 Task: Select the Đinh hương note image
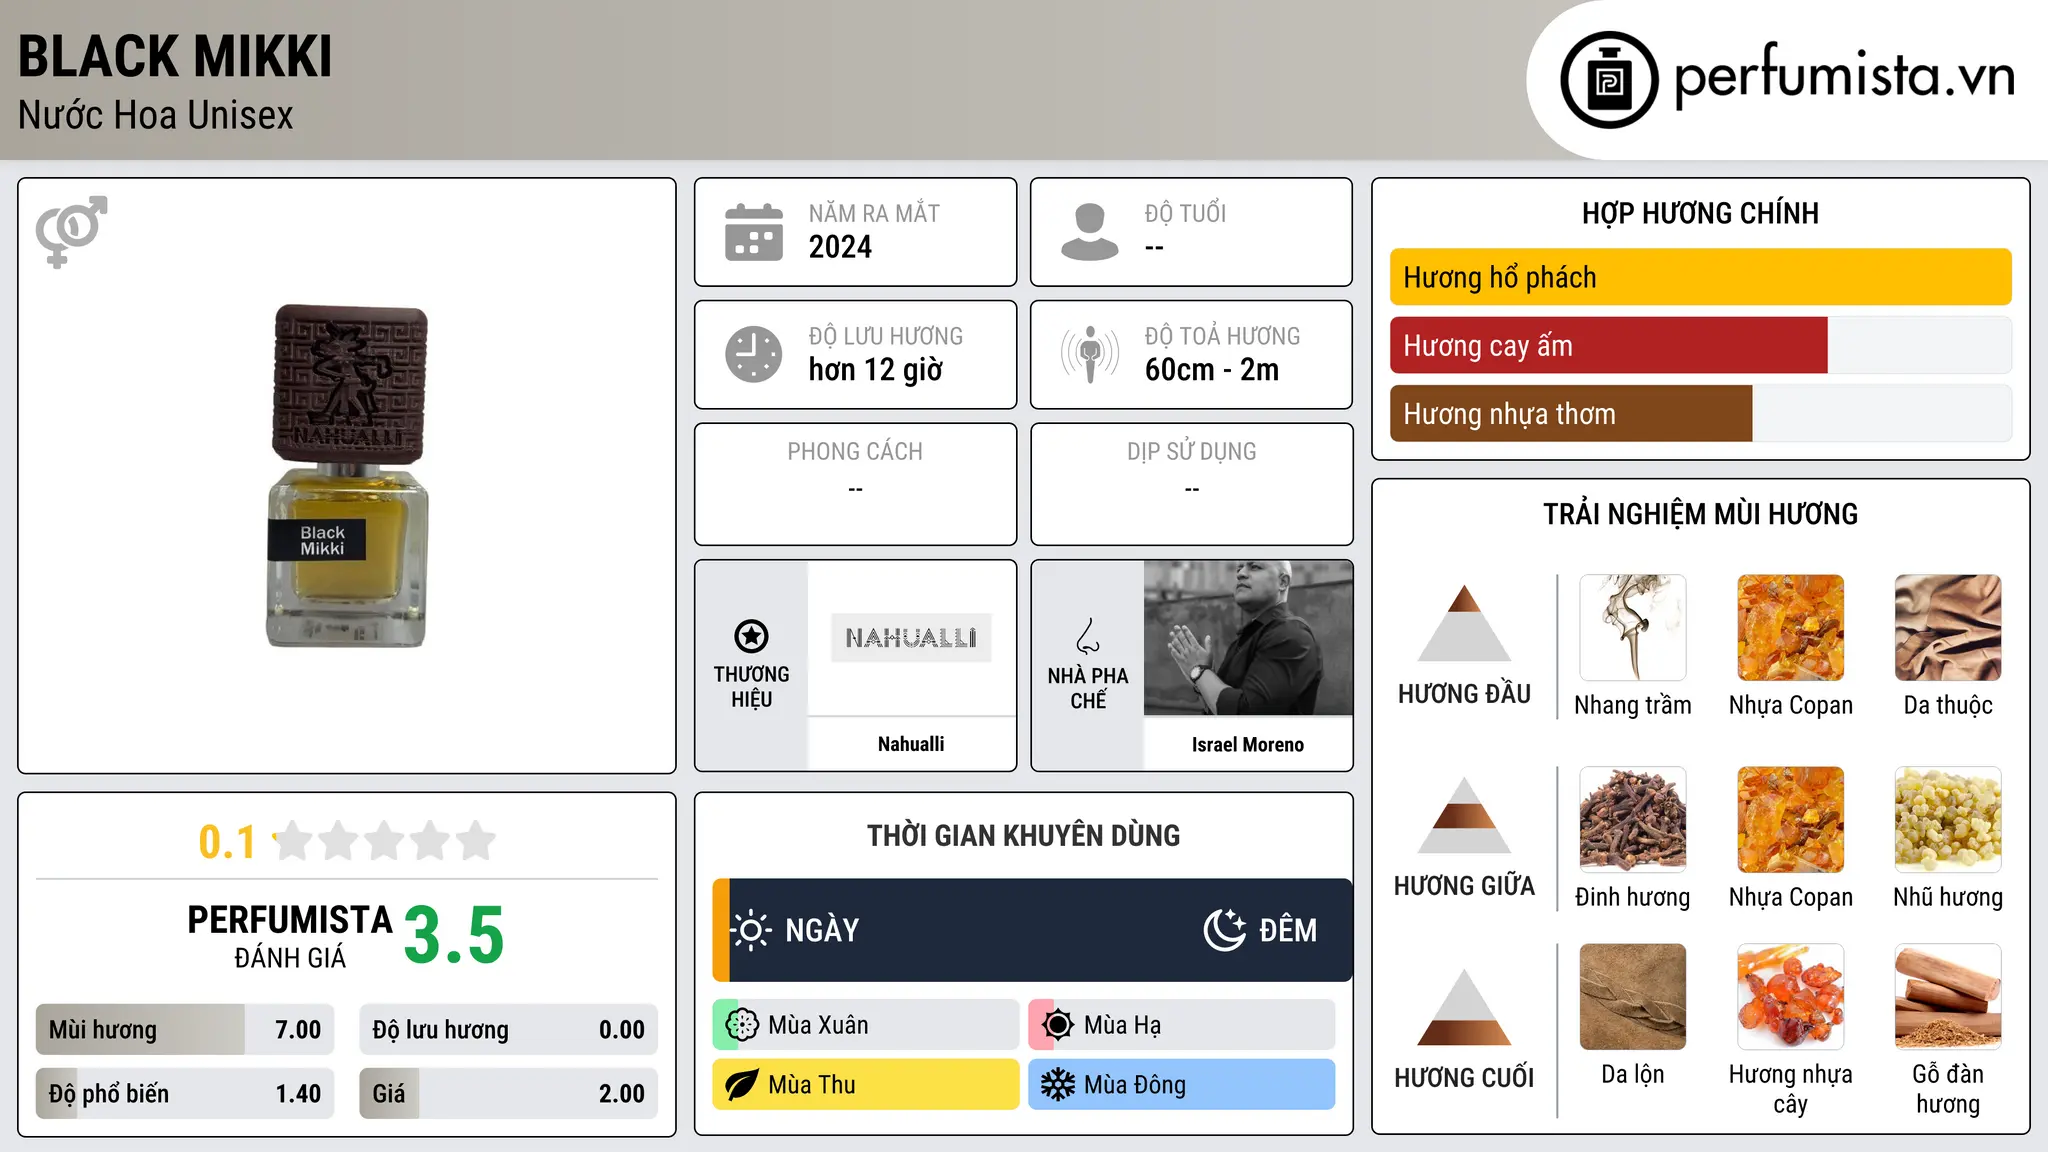1633,820
